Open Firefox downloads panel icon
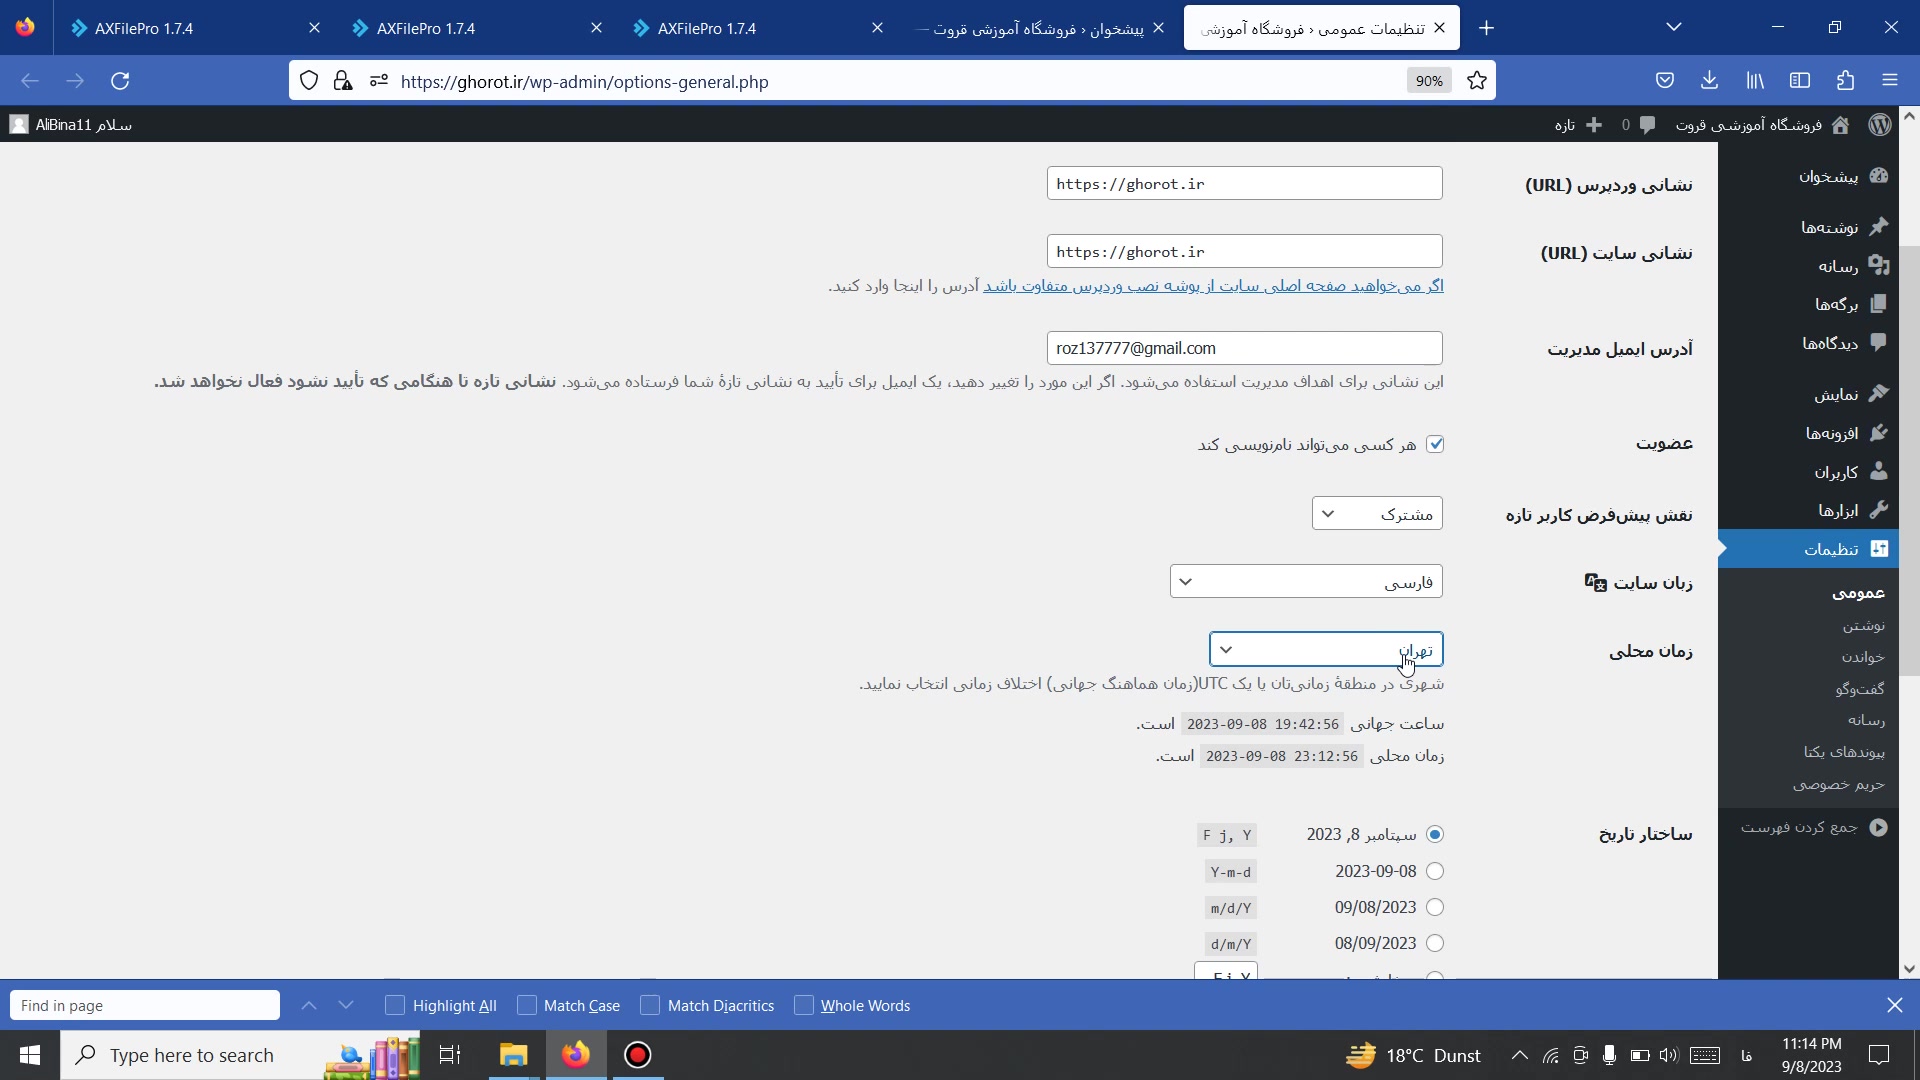Viewport: 1920px width, 1080px height. point(1710,80)
